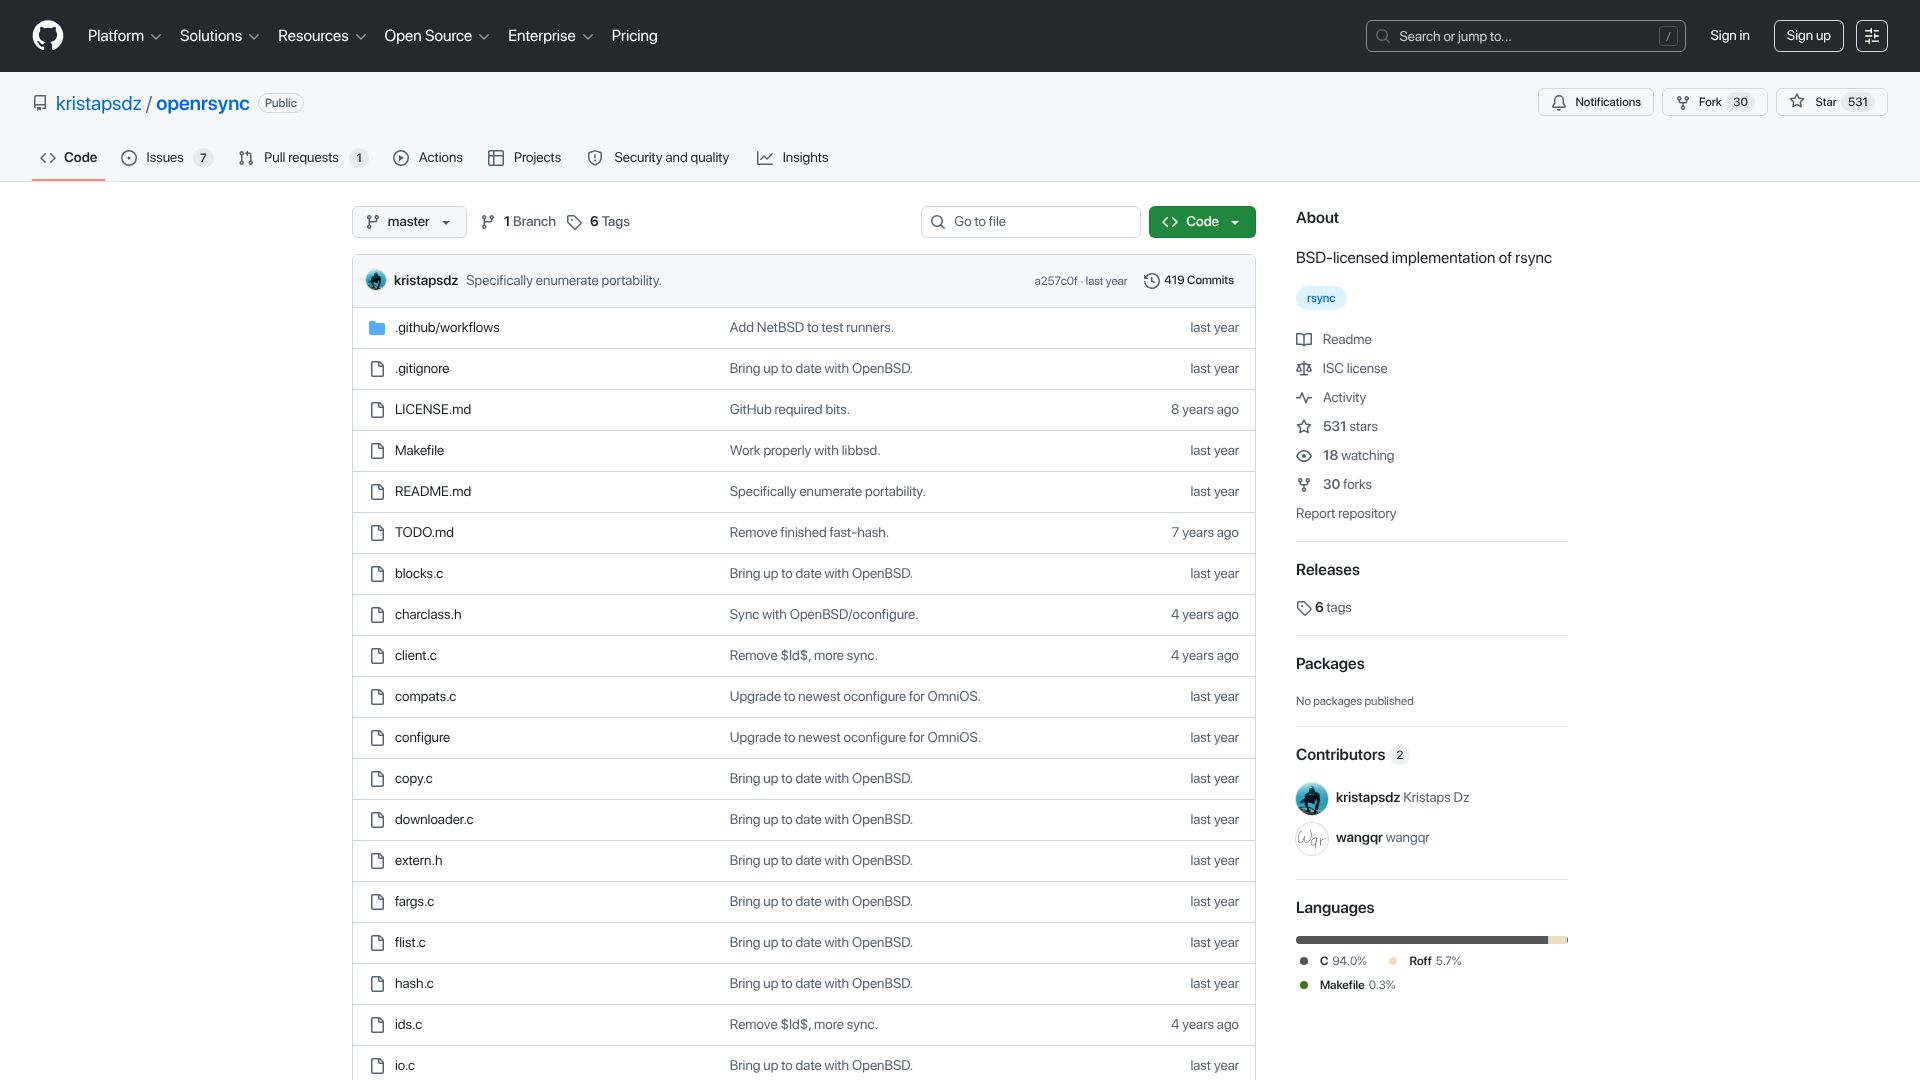The width and height of the screenshot is (1920, 1080).
Task: Open the Readme link in About
Action: click(1334, 340)
